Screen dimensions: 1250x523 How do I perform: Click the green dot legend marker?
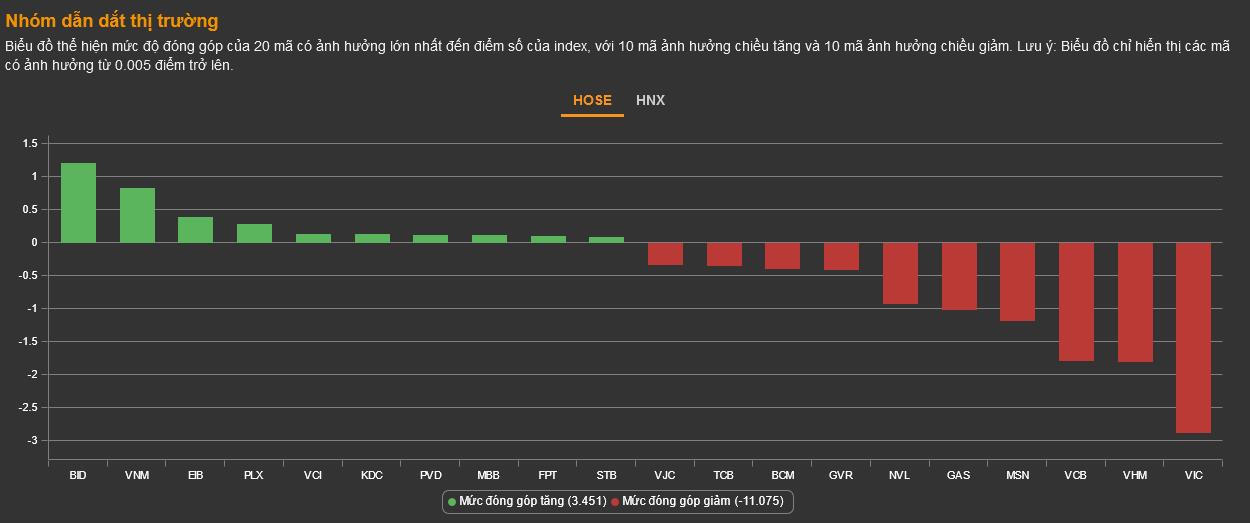point(452,501)
